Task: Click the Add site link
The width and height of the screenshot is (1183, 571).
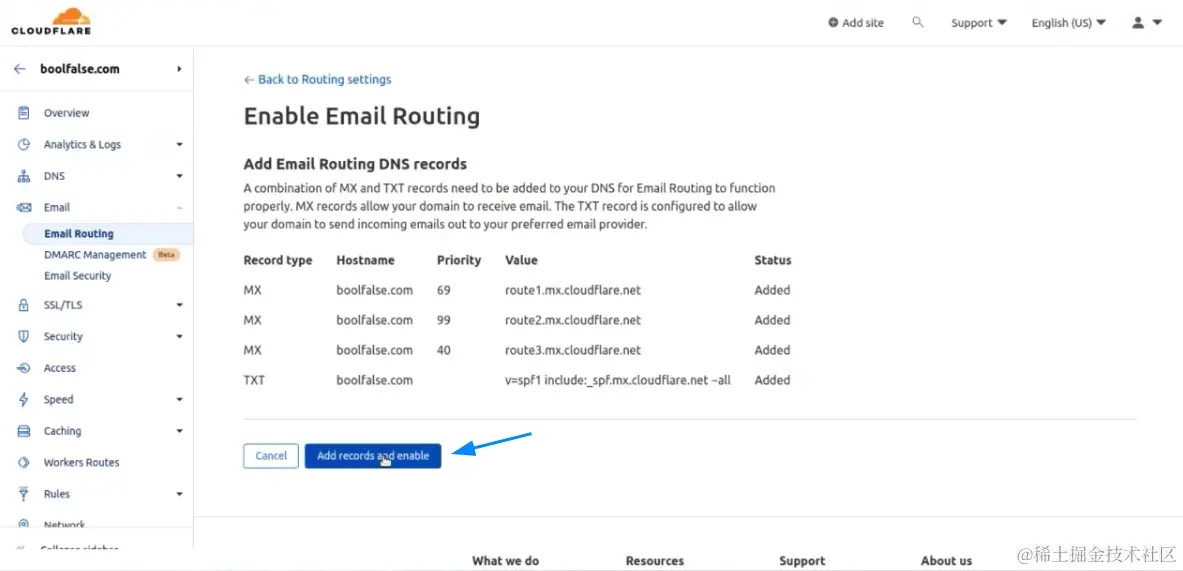Action: click(856, 23)
